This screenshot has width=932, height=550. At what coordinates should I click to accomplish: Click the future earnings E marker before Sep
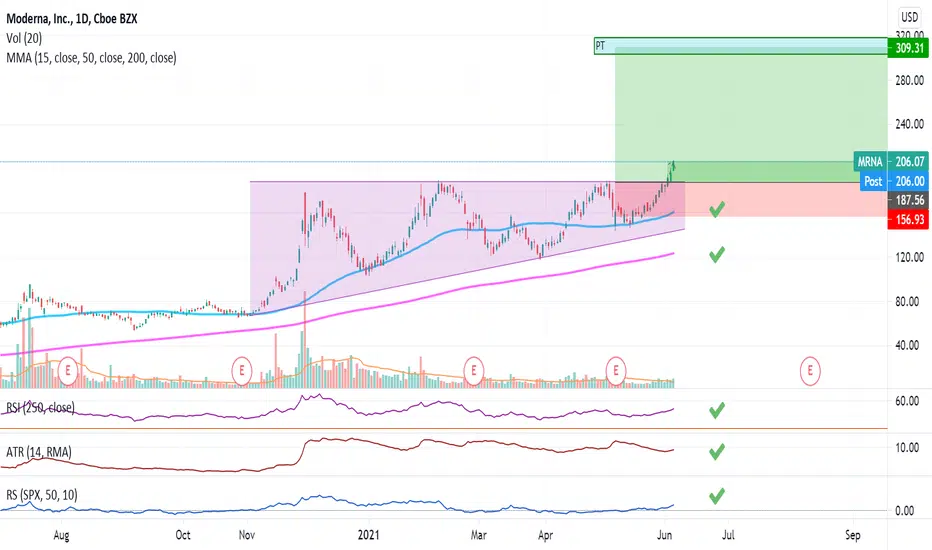point(810,371)
